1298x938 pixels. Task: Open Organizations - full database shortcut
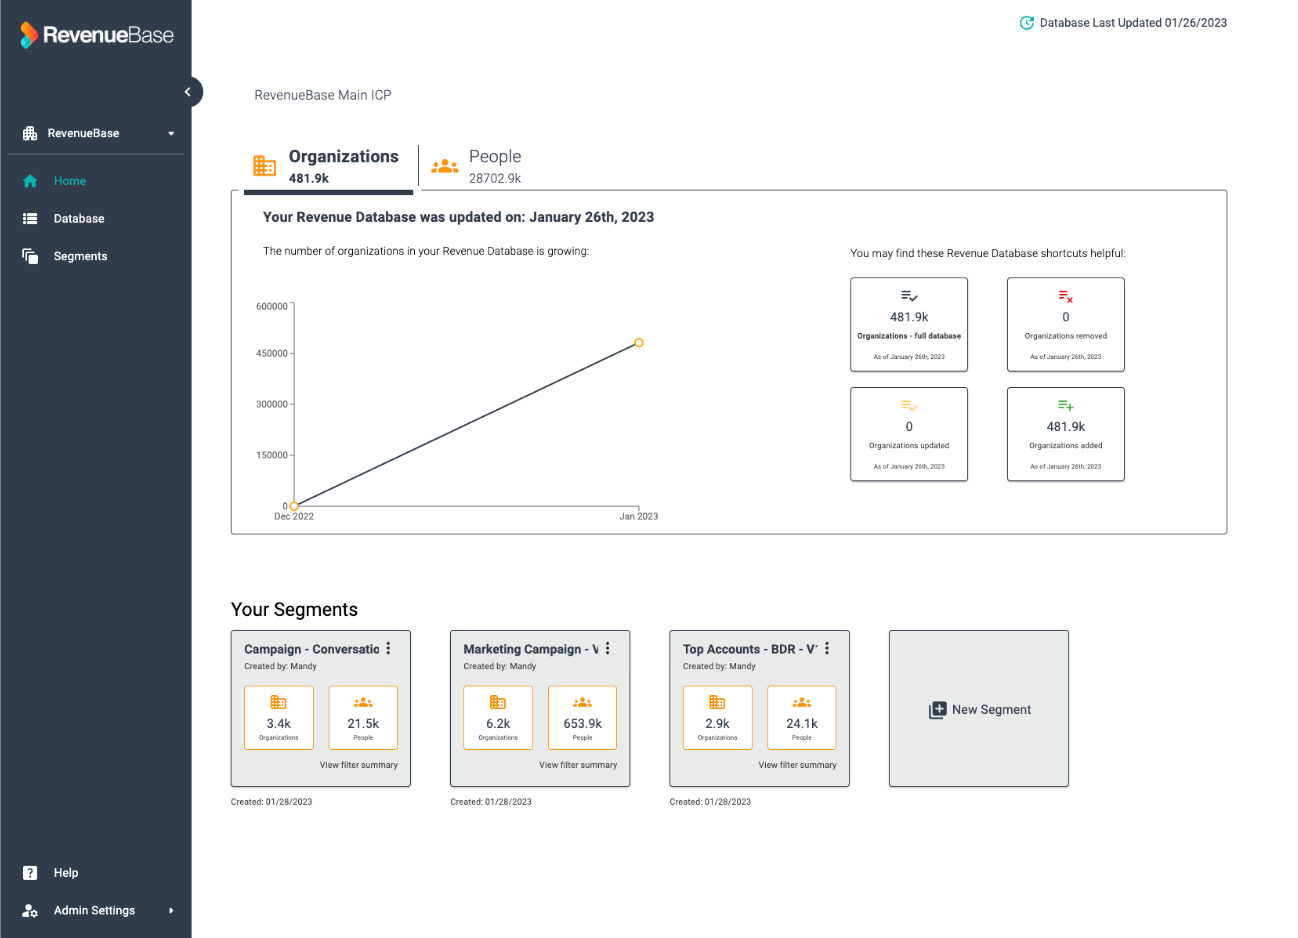[909, 324]
